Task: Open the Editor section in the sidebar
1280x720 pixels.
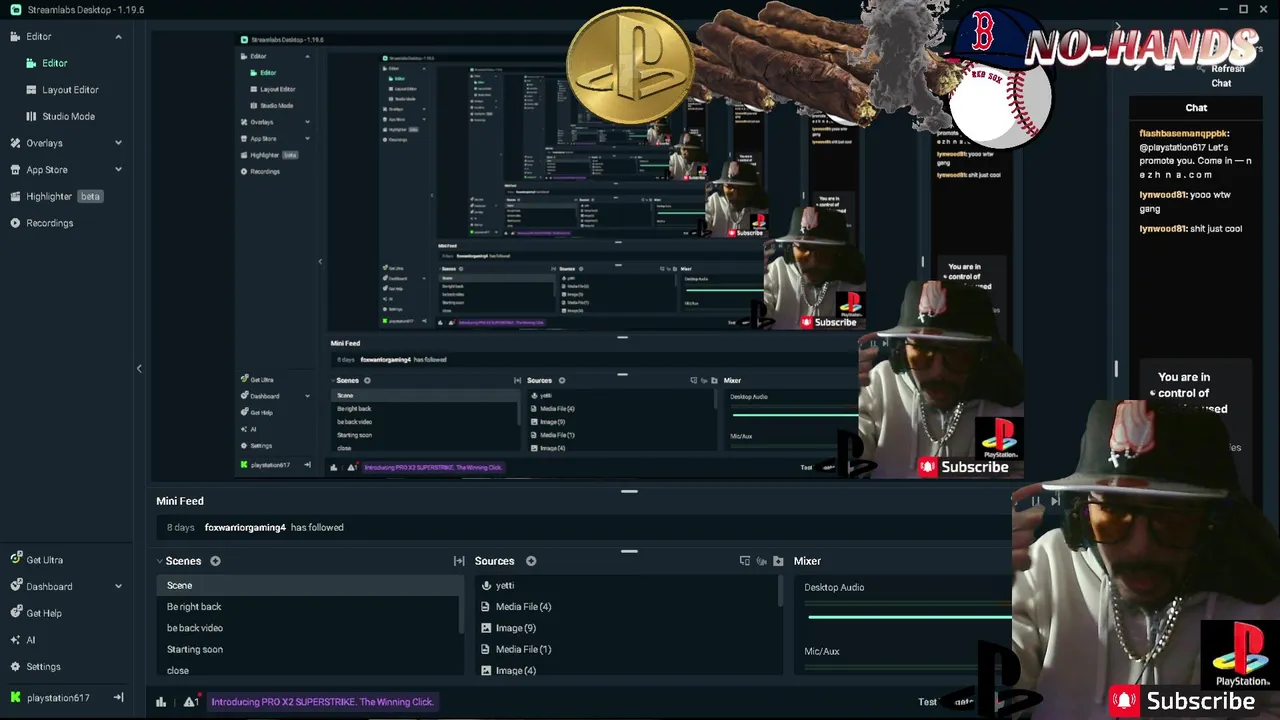Action: click(x=38, y=37)
